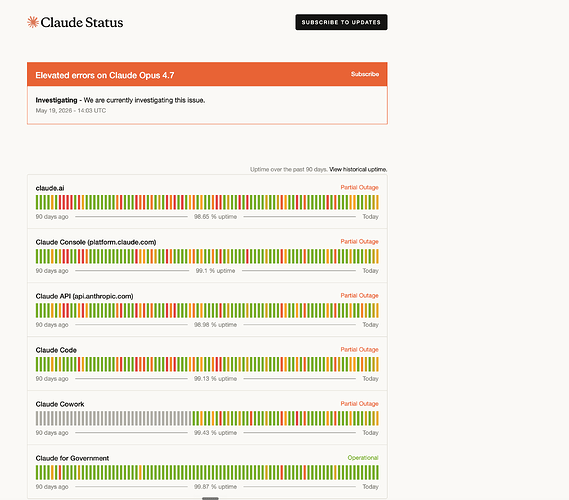
Task: Click the 99.43 % uptime value for Claude Cowork
Action: pyautogui.click(x=215, y=433)
